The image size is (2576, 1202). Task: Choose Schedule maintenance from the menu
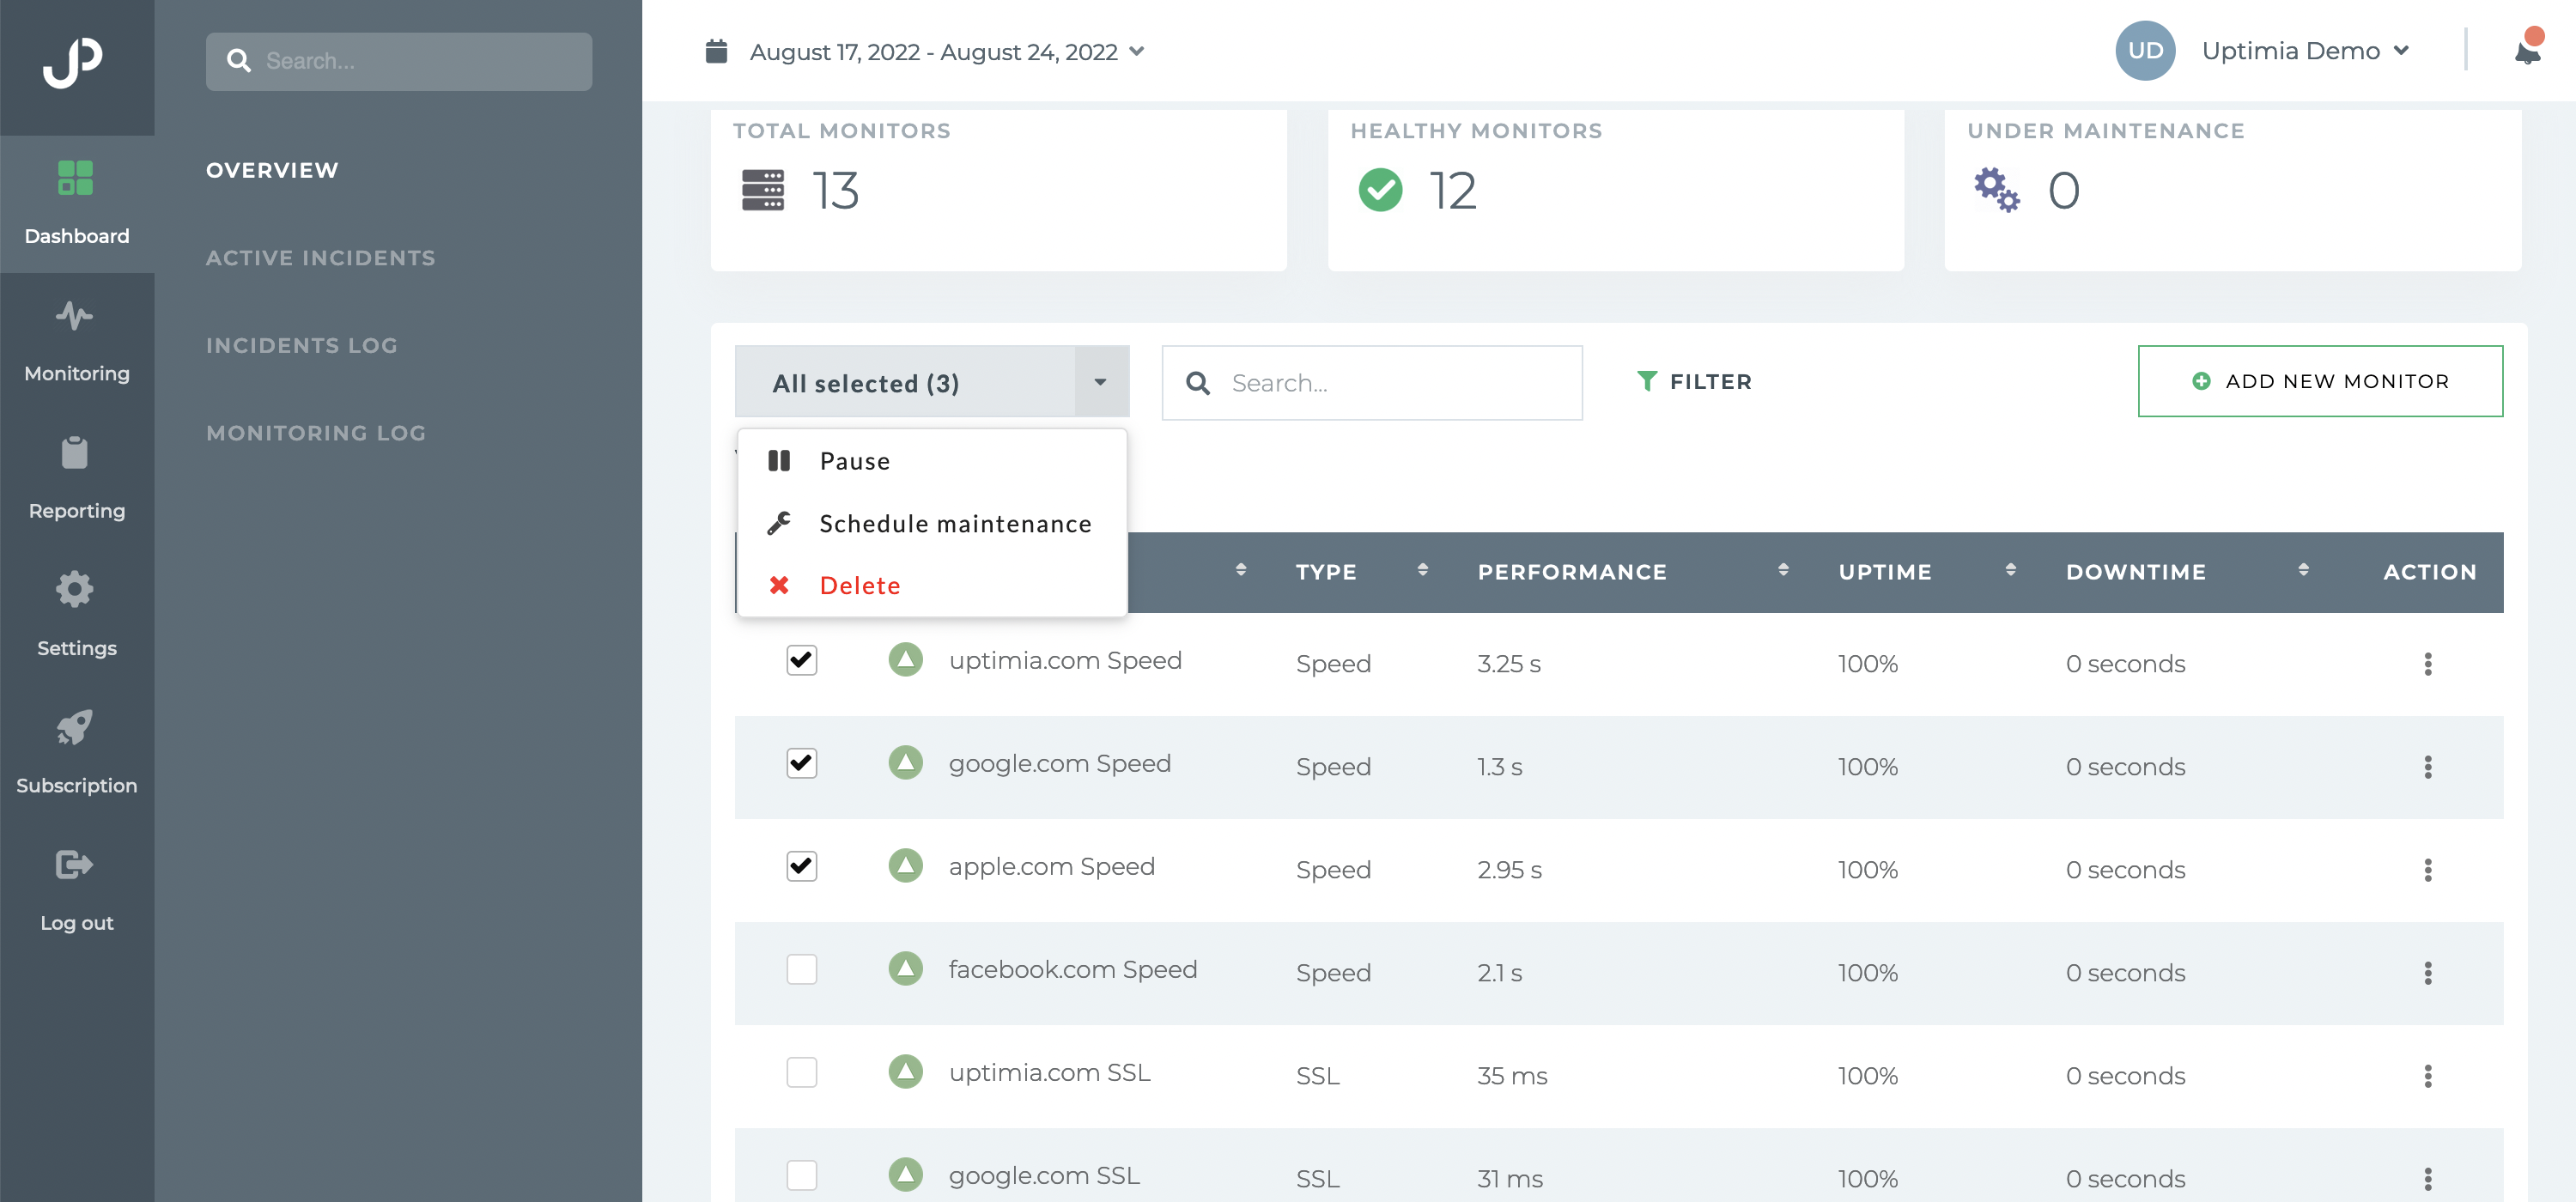coord(932,523)
